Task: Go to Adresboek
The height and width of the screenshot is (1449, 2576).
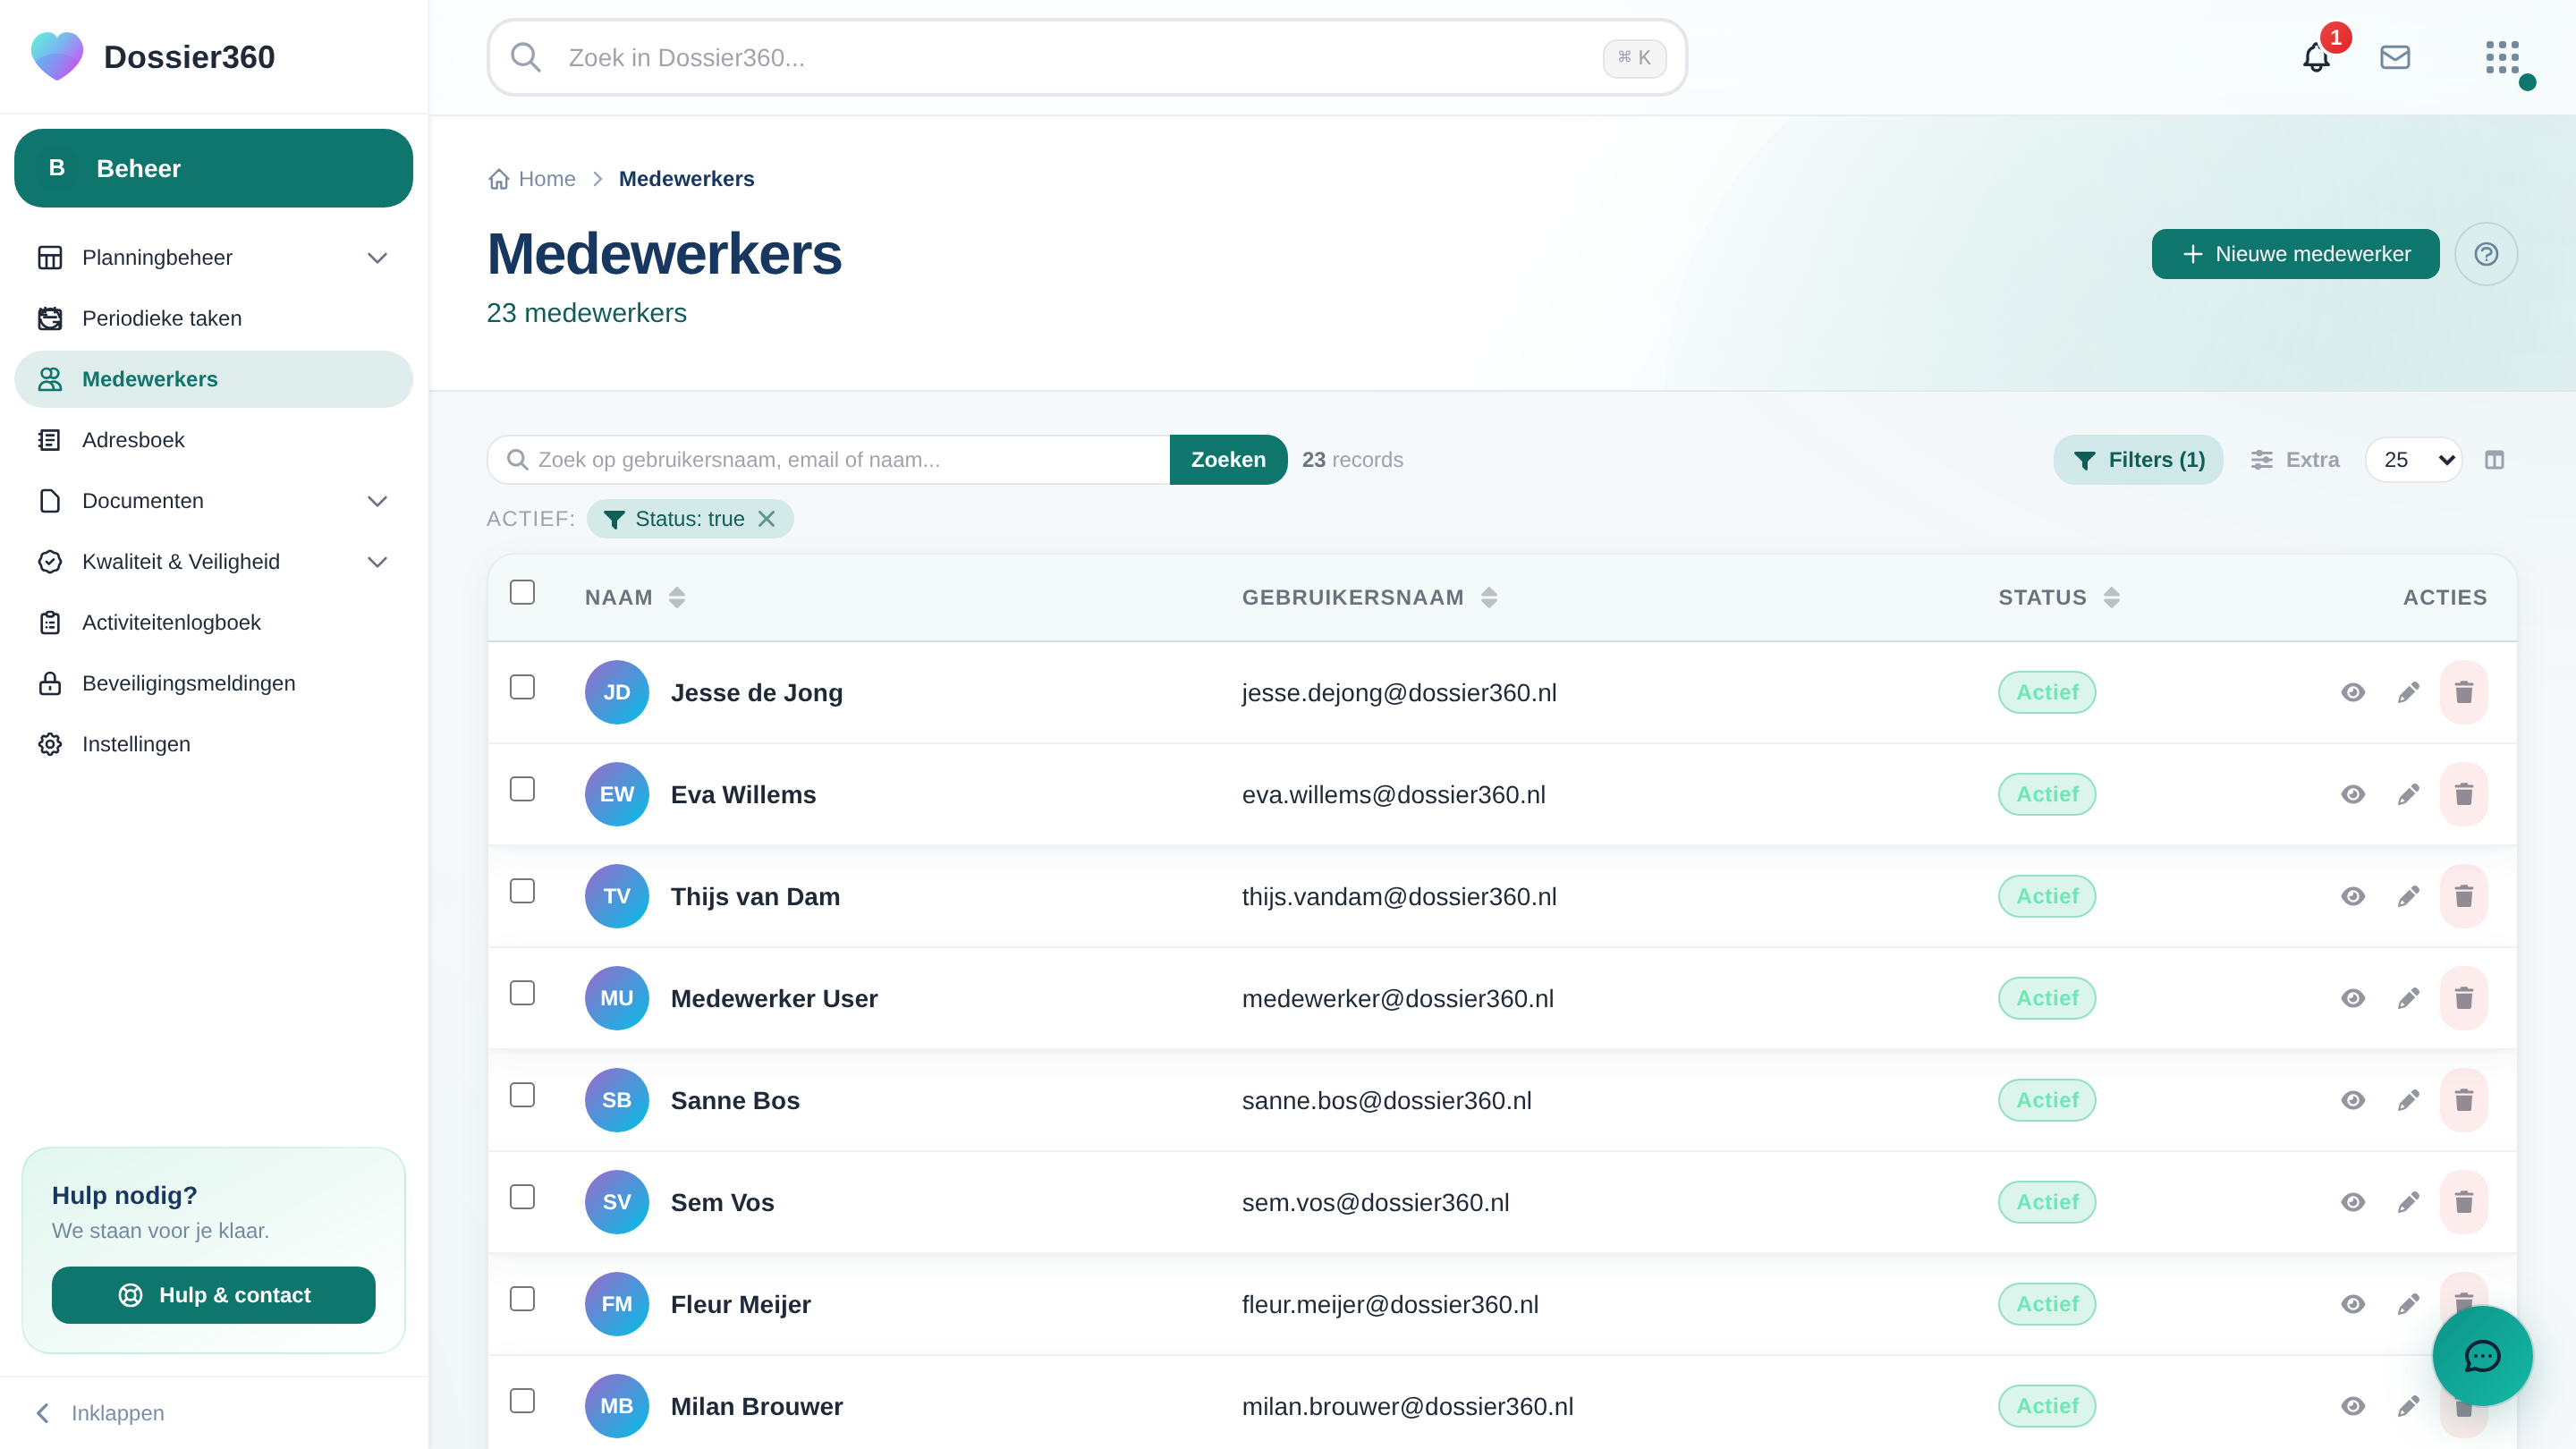Action: click(213, 440)
